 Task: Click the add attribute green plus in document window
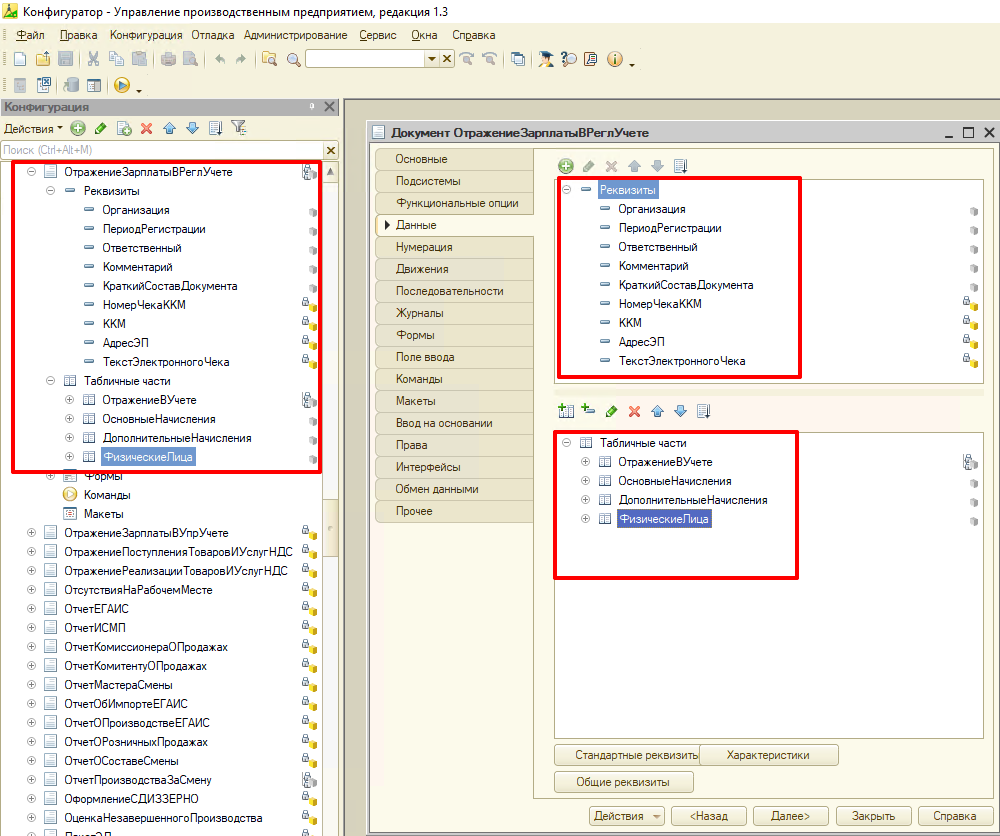566,166
